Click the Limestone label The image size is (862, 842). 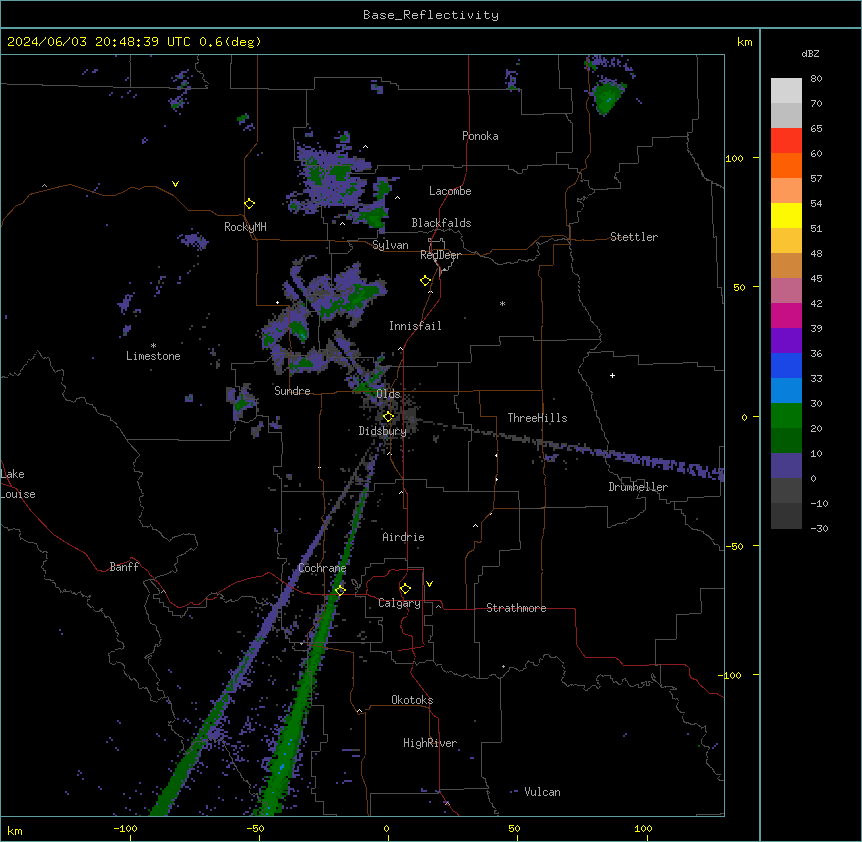(x=153, y=356)
